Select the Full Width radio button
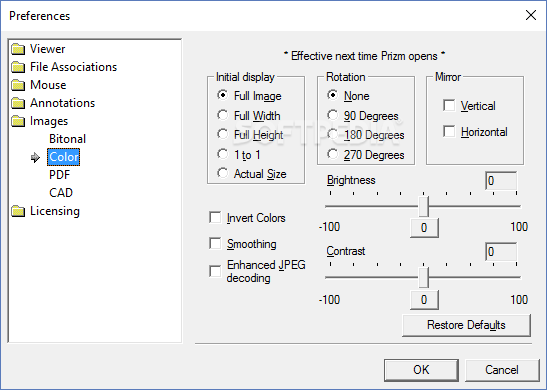The image size is (547, 390). click(222, 115)
